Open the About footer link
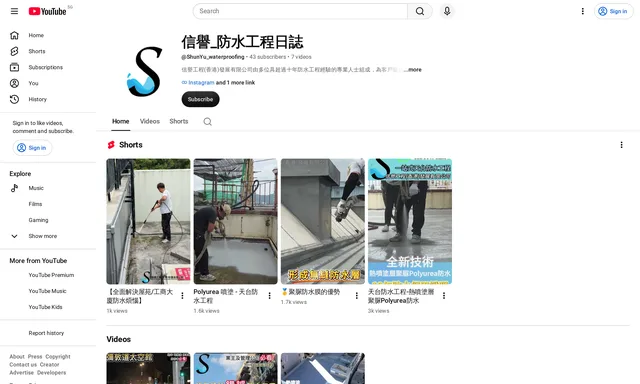640x384 pixels. pos(17,357)
